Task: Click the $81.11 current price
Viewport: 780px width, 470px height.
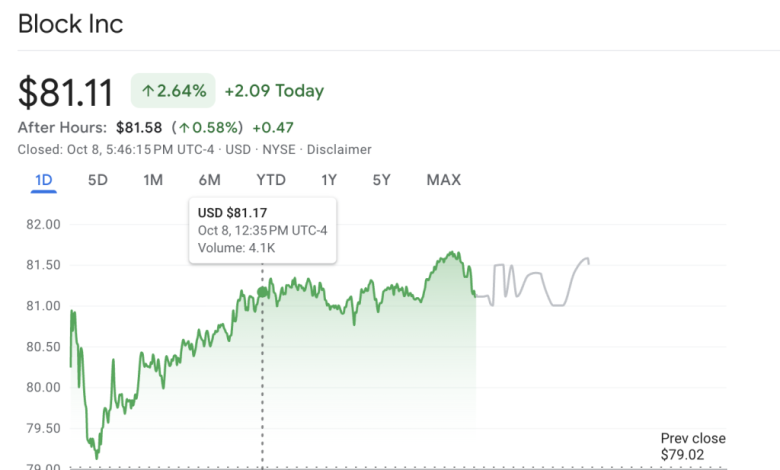Action: click(x=66, y=91)
